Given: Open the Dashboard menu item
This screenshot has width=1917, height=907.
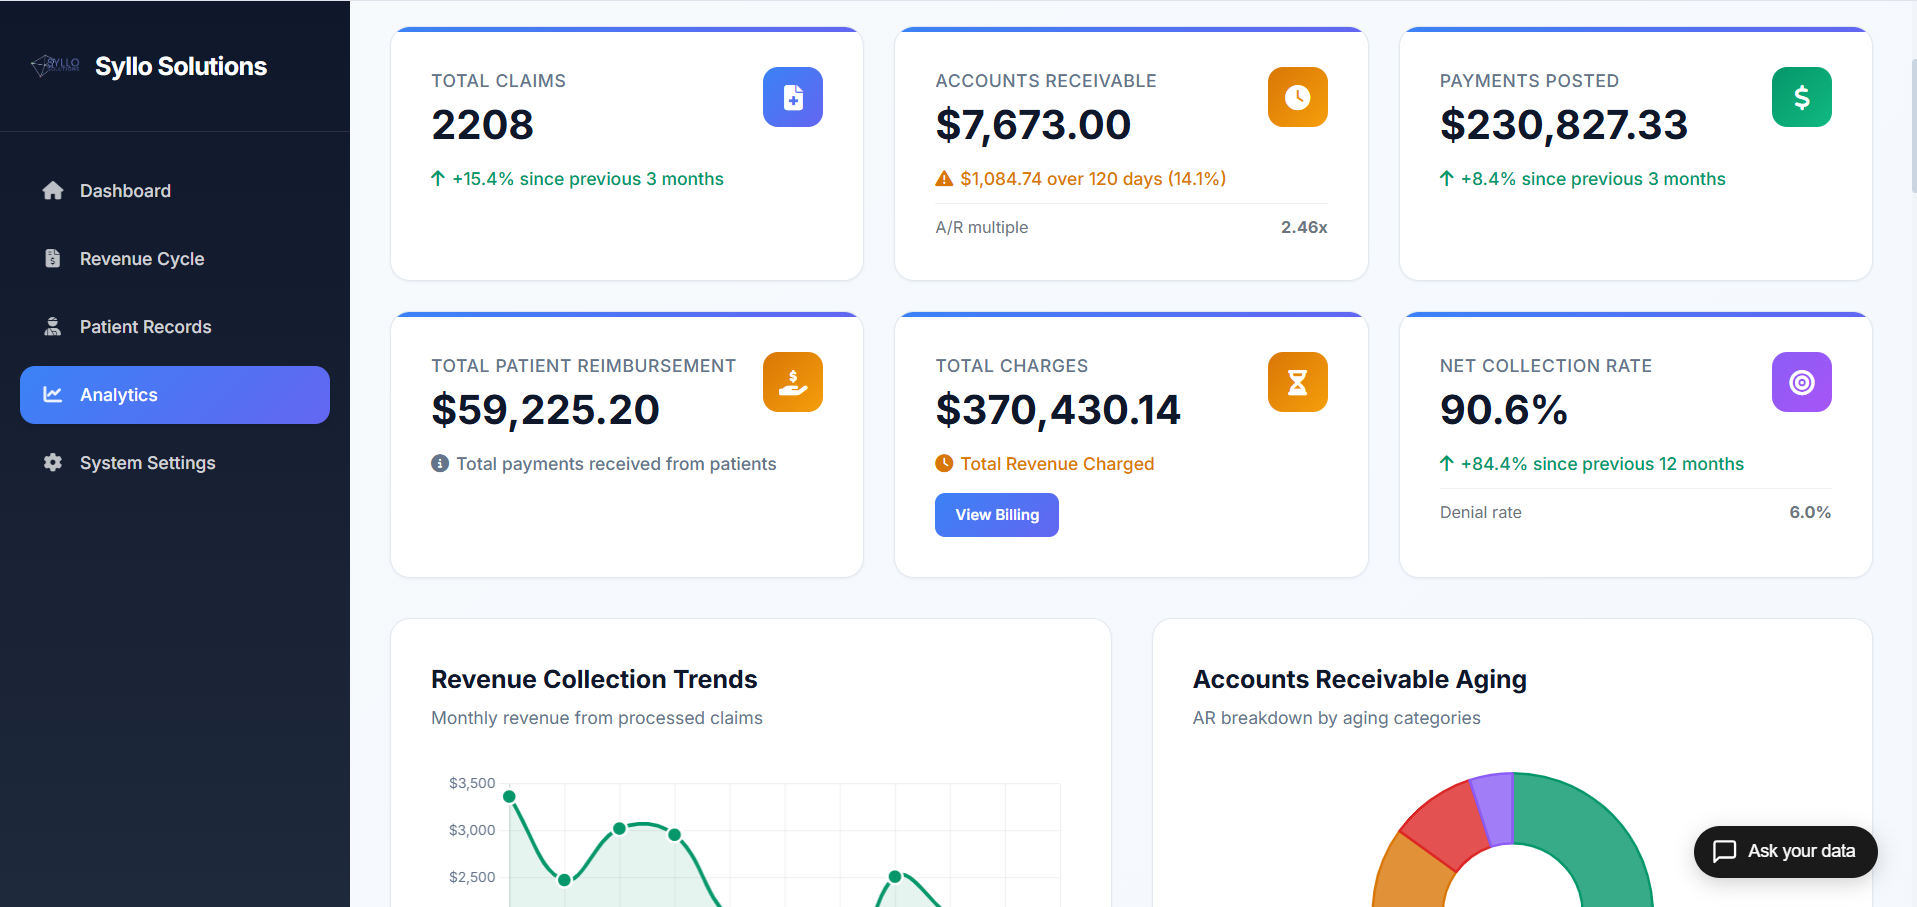Looking at the screenshot, I should pos(175,191).
